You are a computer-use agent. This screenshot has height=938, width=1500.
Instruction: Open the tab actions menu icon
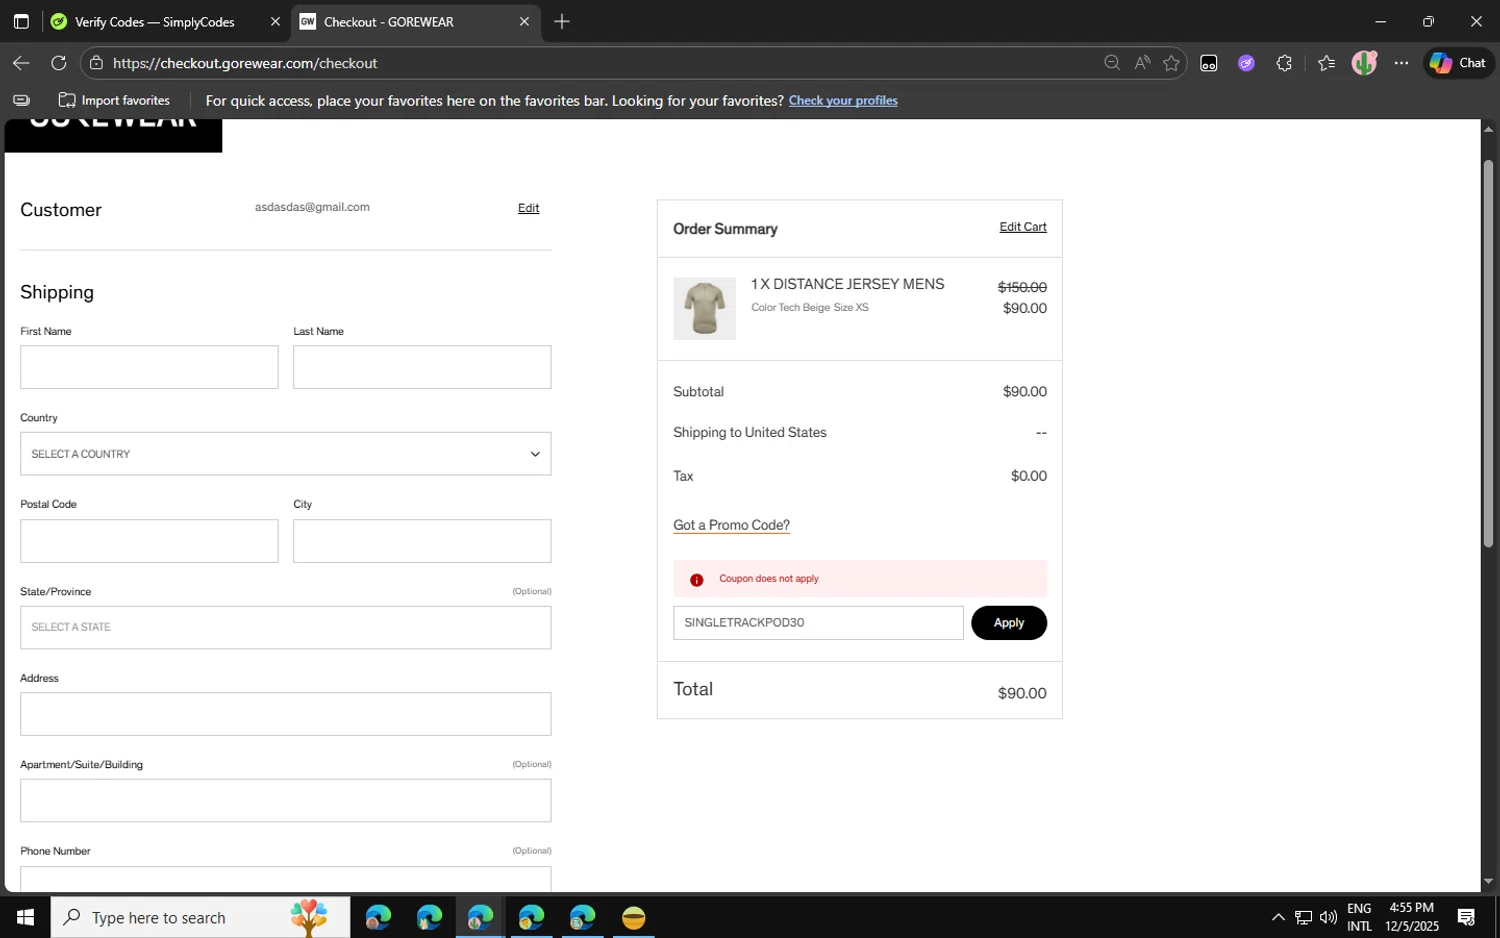(x=21, y=21)
